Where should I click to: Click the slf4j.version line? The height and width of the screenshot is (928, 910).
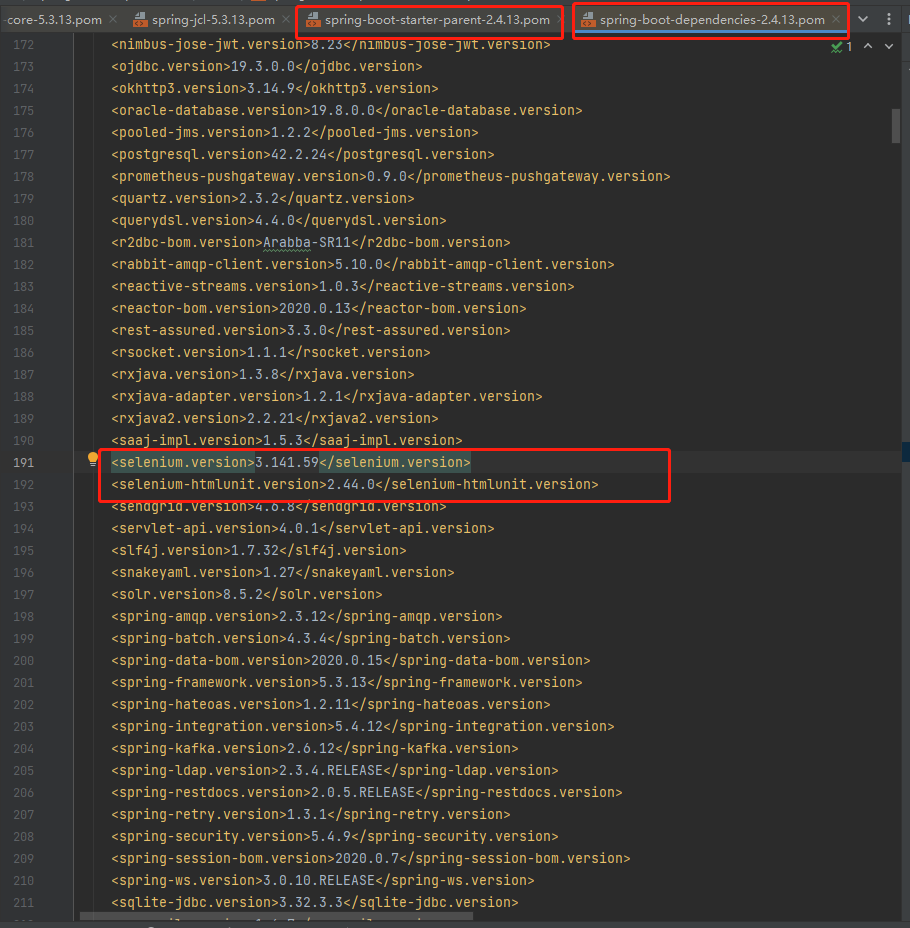259,550
